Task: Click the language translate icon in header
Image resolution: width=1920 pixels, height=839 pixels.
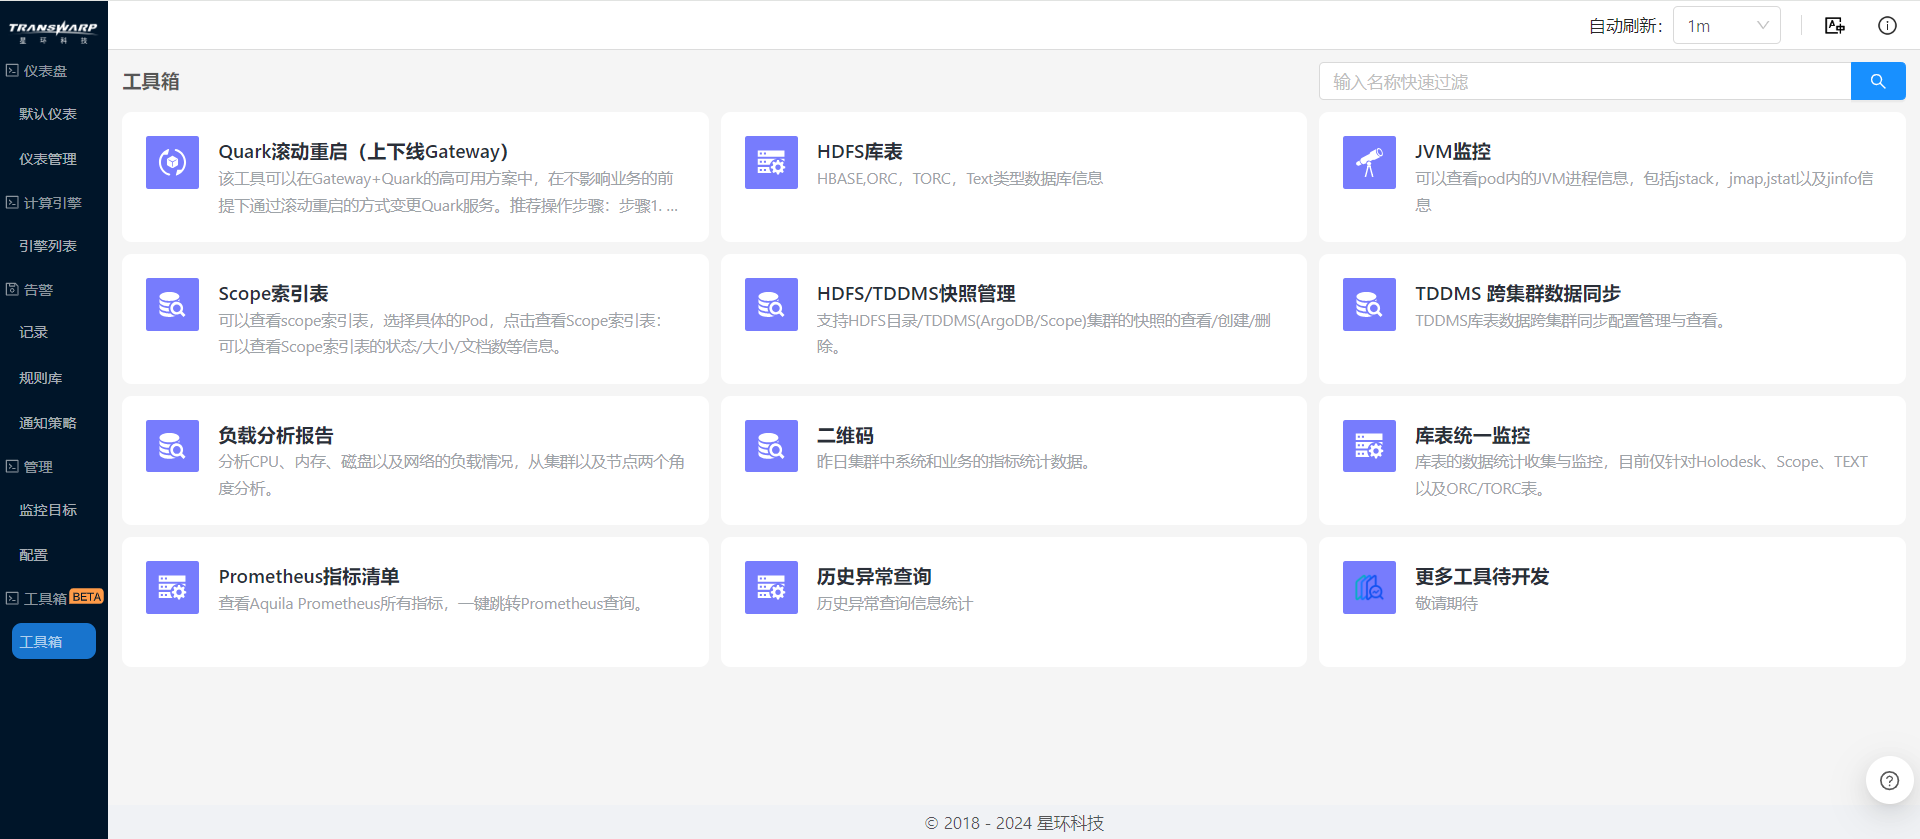Action: tap(1834, 26)
